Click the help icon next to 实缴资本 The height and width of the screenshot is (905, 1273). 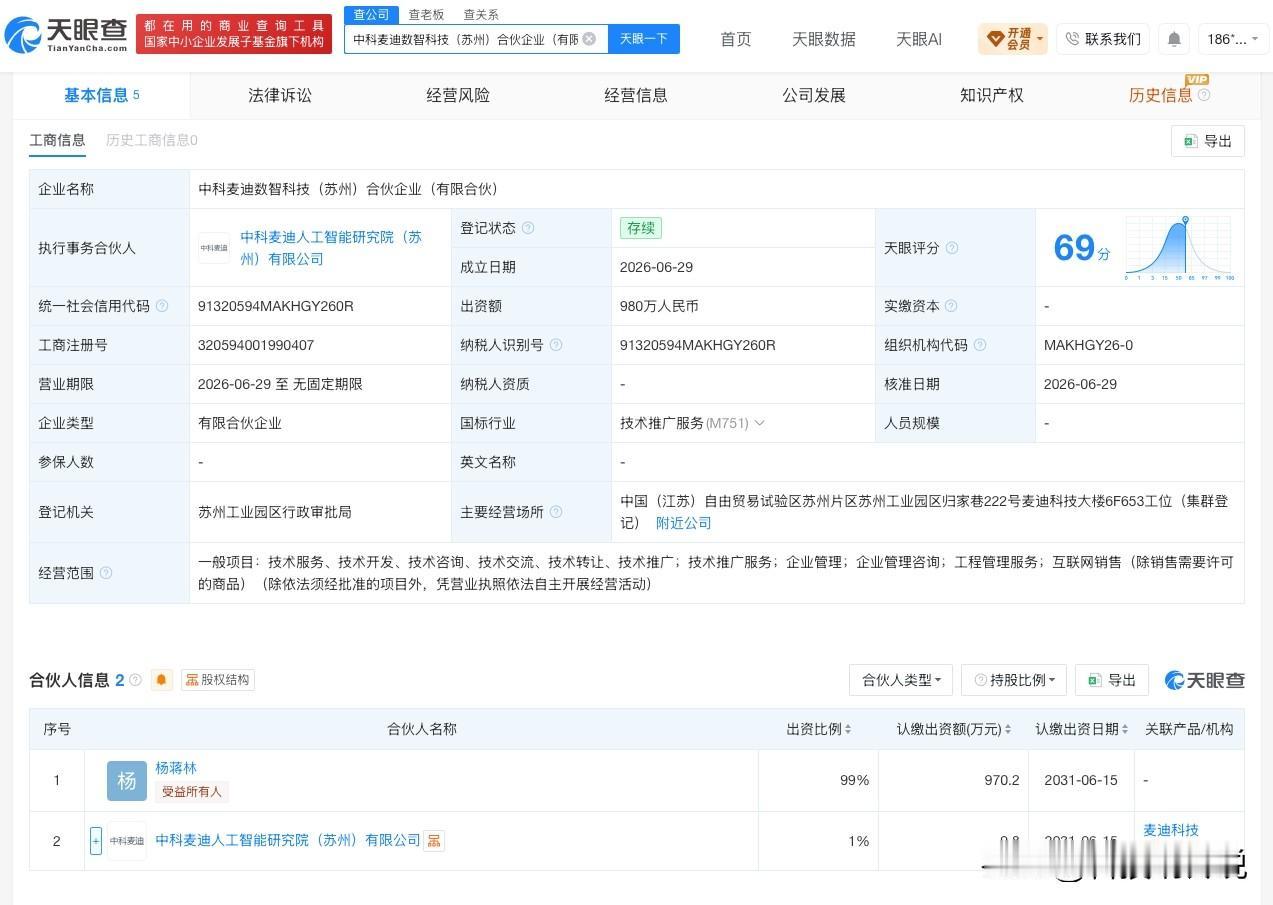pyautogui.click(x=951, y=306)
